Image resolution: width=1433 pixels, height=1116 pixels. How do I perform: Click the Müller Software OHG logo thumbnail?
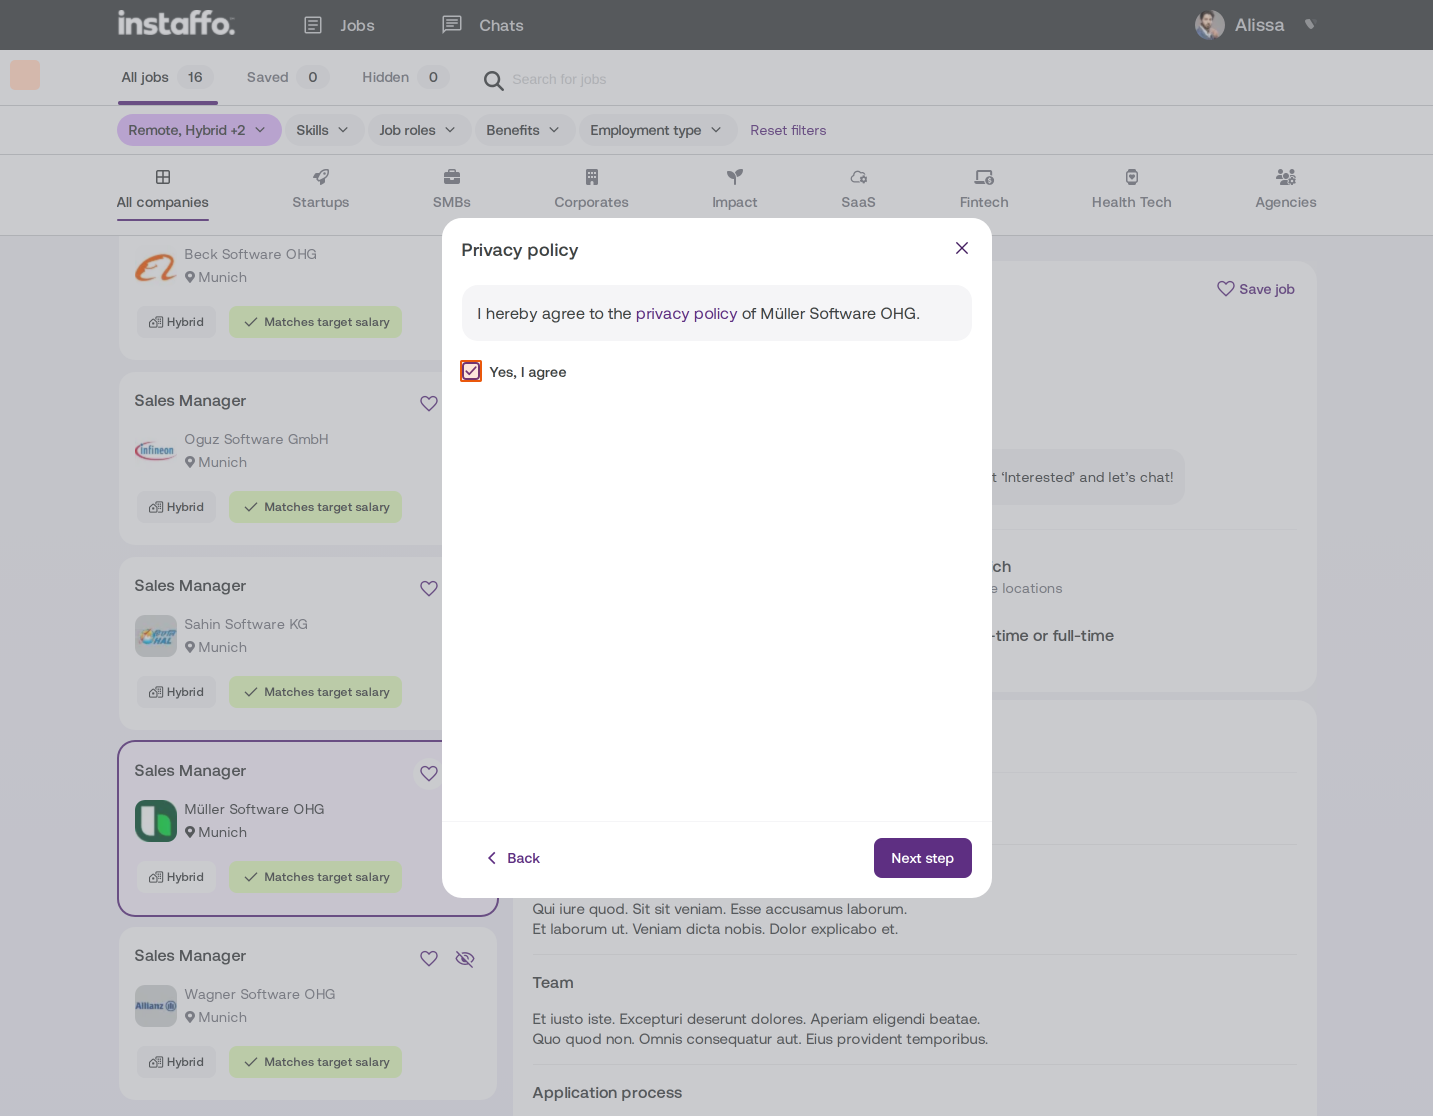[156, 821]
